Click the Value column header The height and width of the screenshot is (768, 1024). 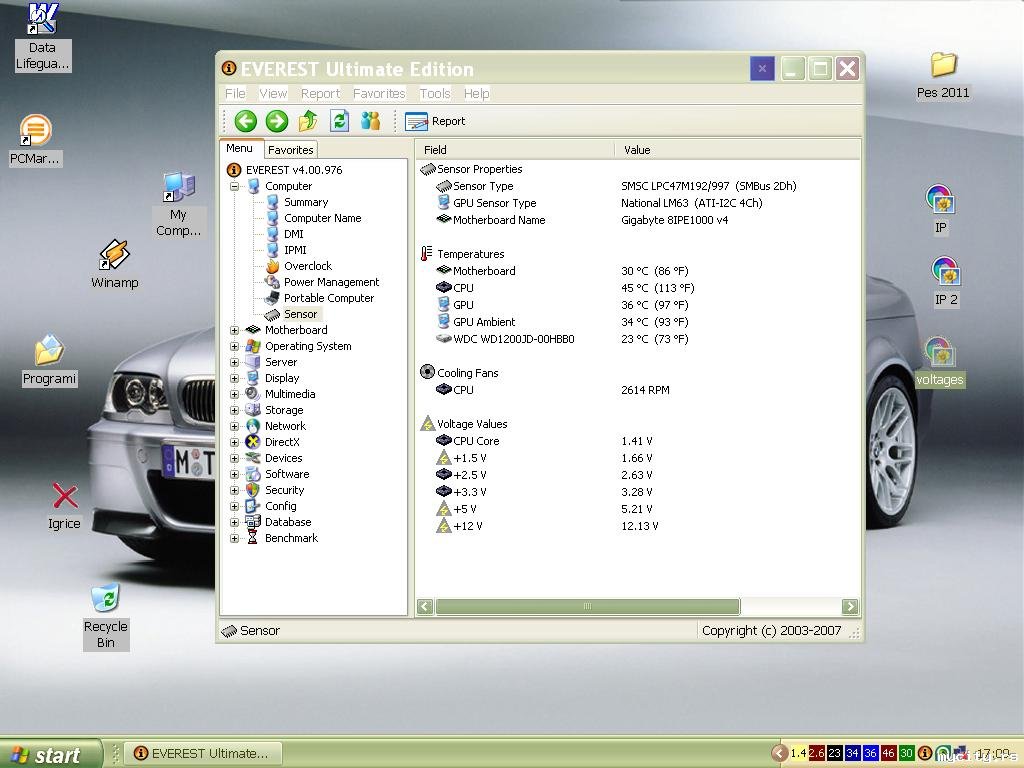pos(637,150)
